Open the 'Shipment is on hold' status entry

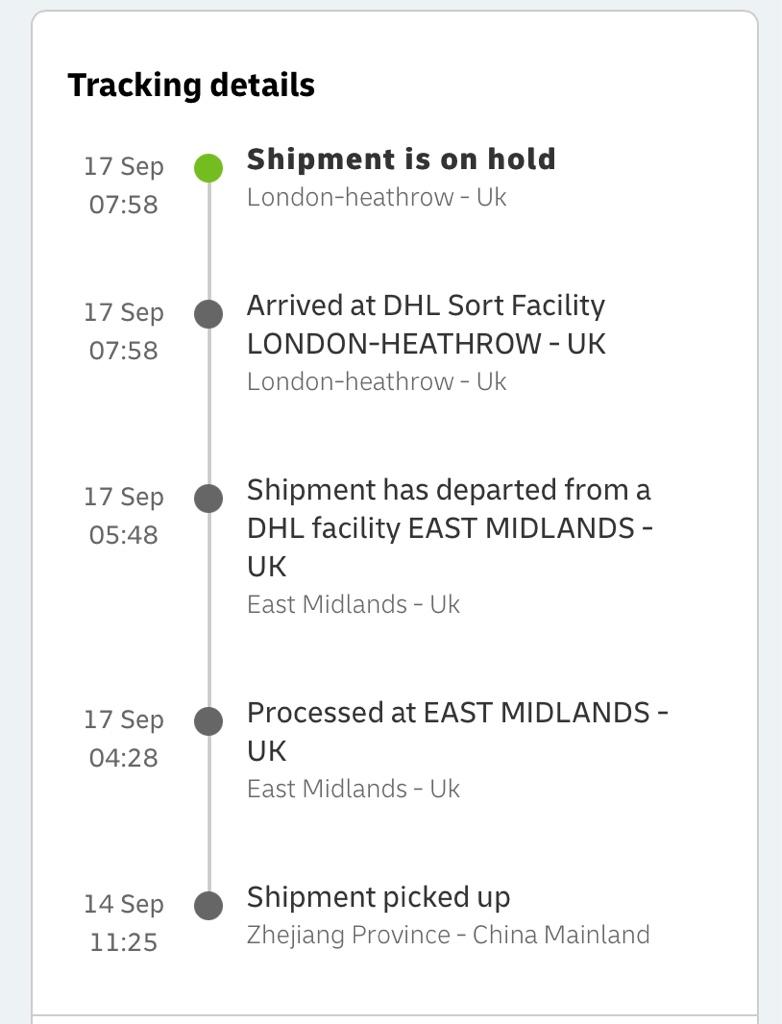(401, 159)
